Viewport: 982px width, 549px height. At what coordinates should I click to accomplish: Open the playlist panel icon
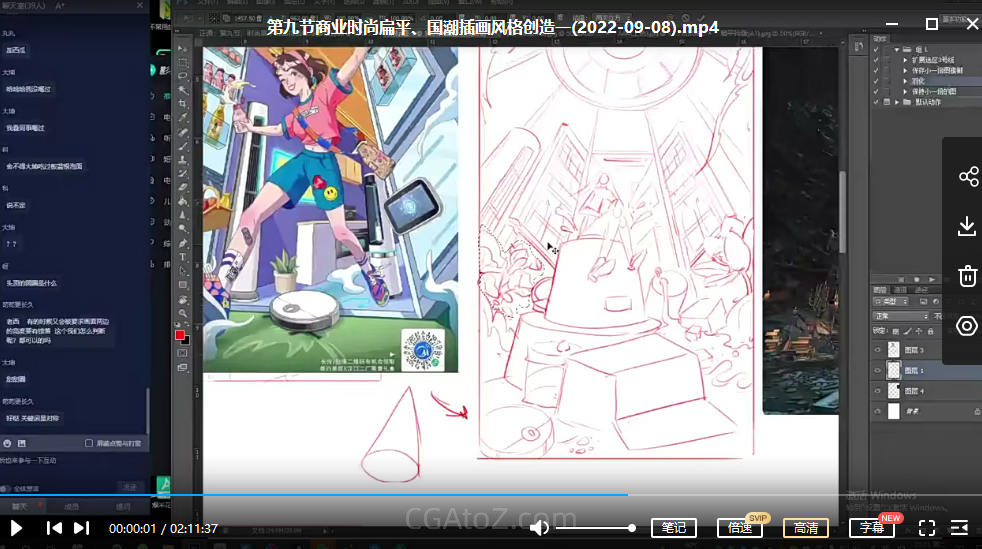point(959,528)
